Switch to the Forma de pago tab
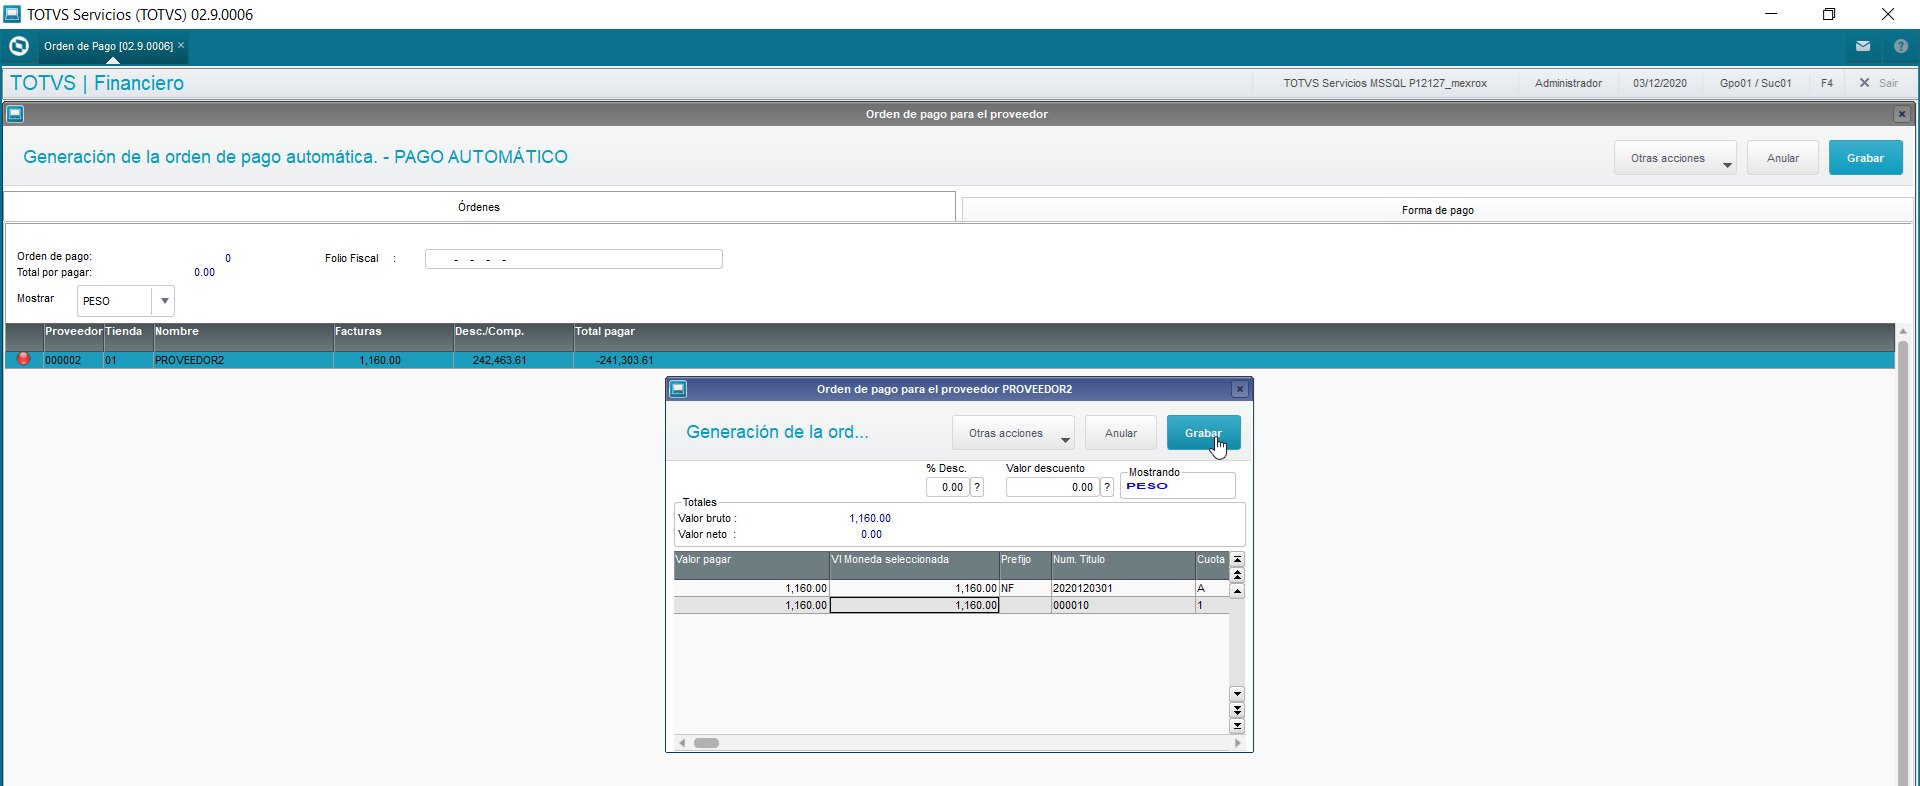 (1437, 210)
